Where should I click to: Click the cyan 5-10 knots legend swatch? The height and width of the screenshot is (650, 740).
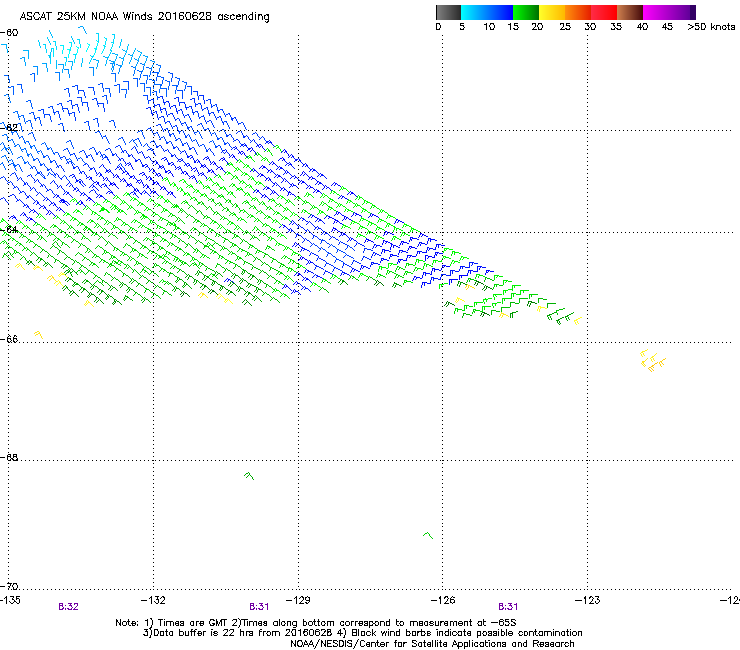coord(474,12)
